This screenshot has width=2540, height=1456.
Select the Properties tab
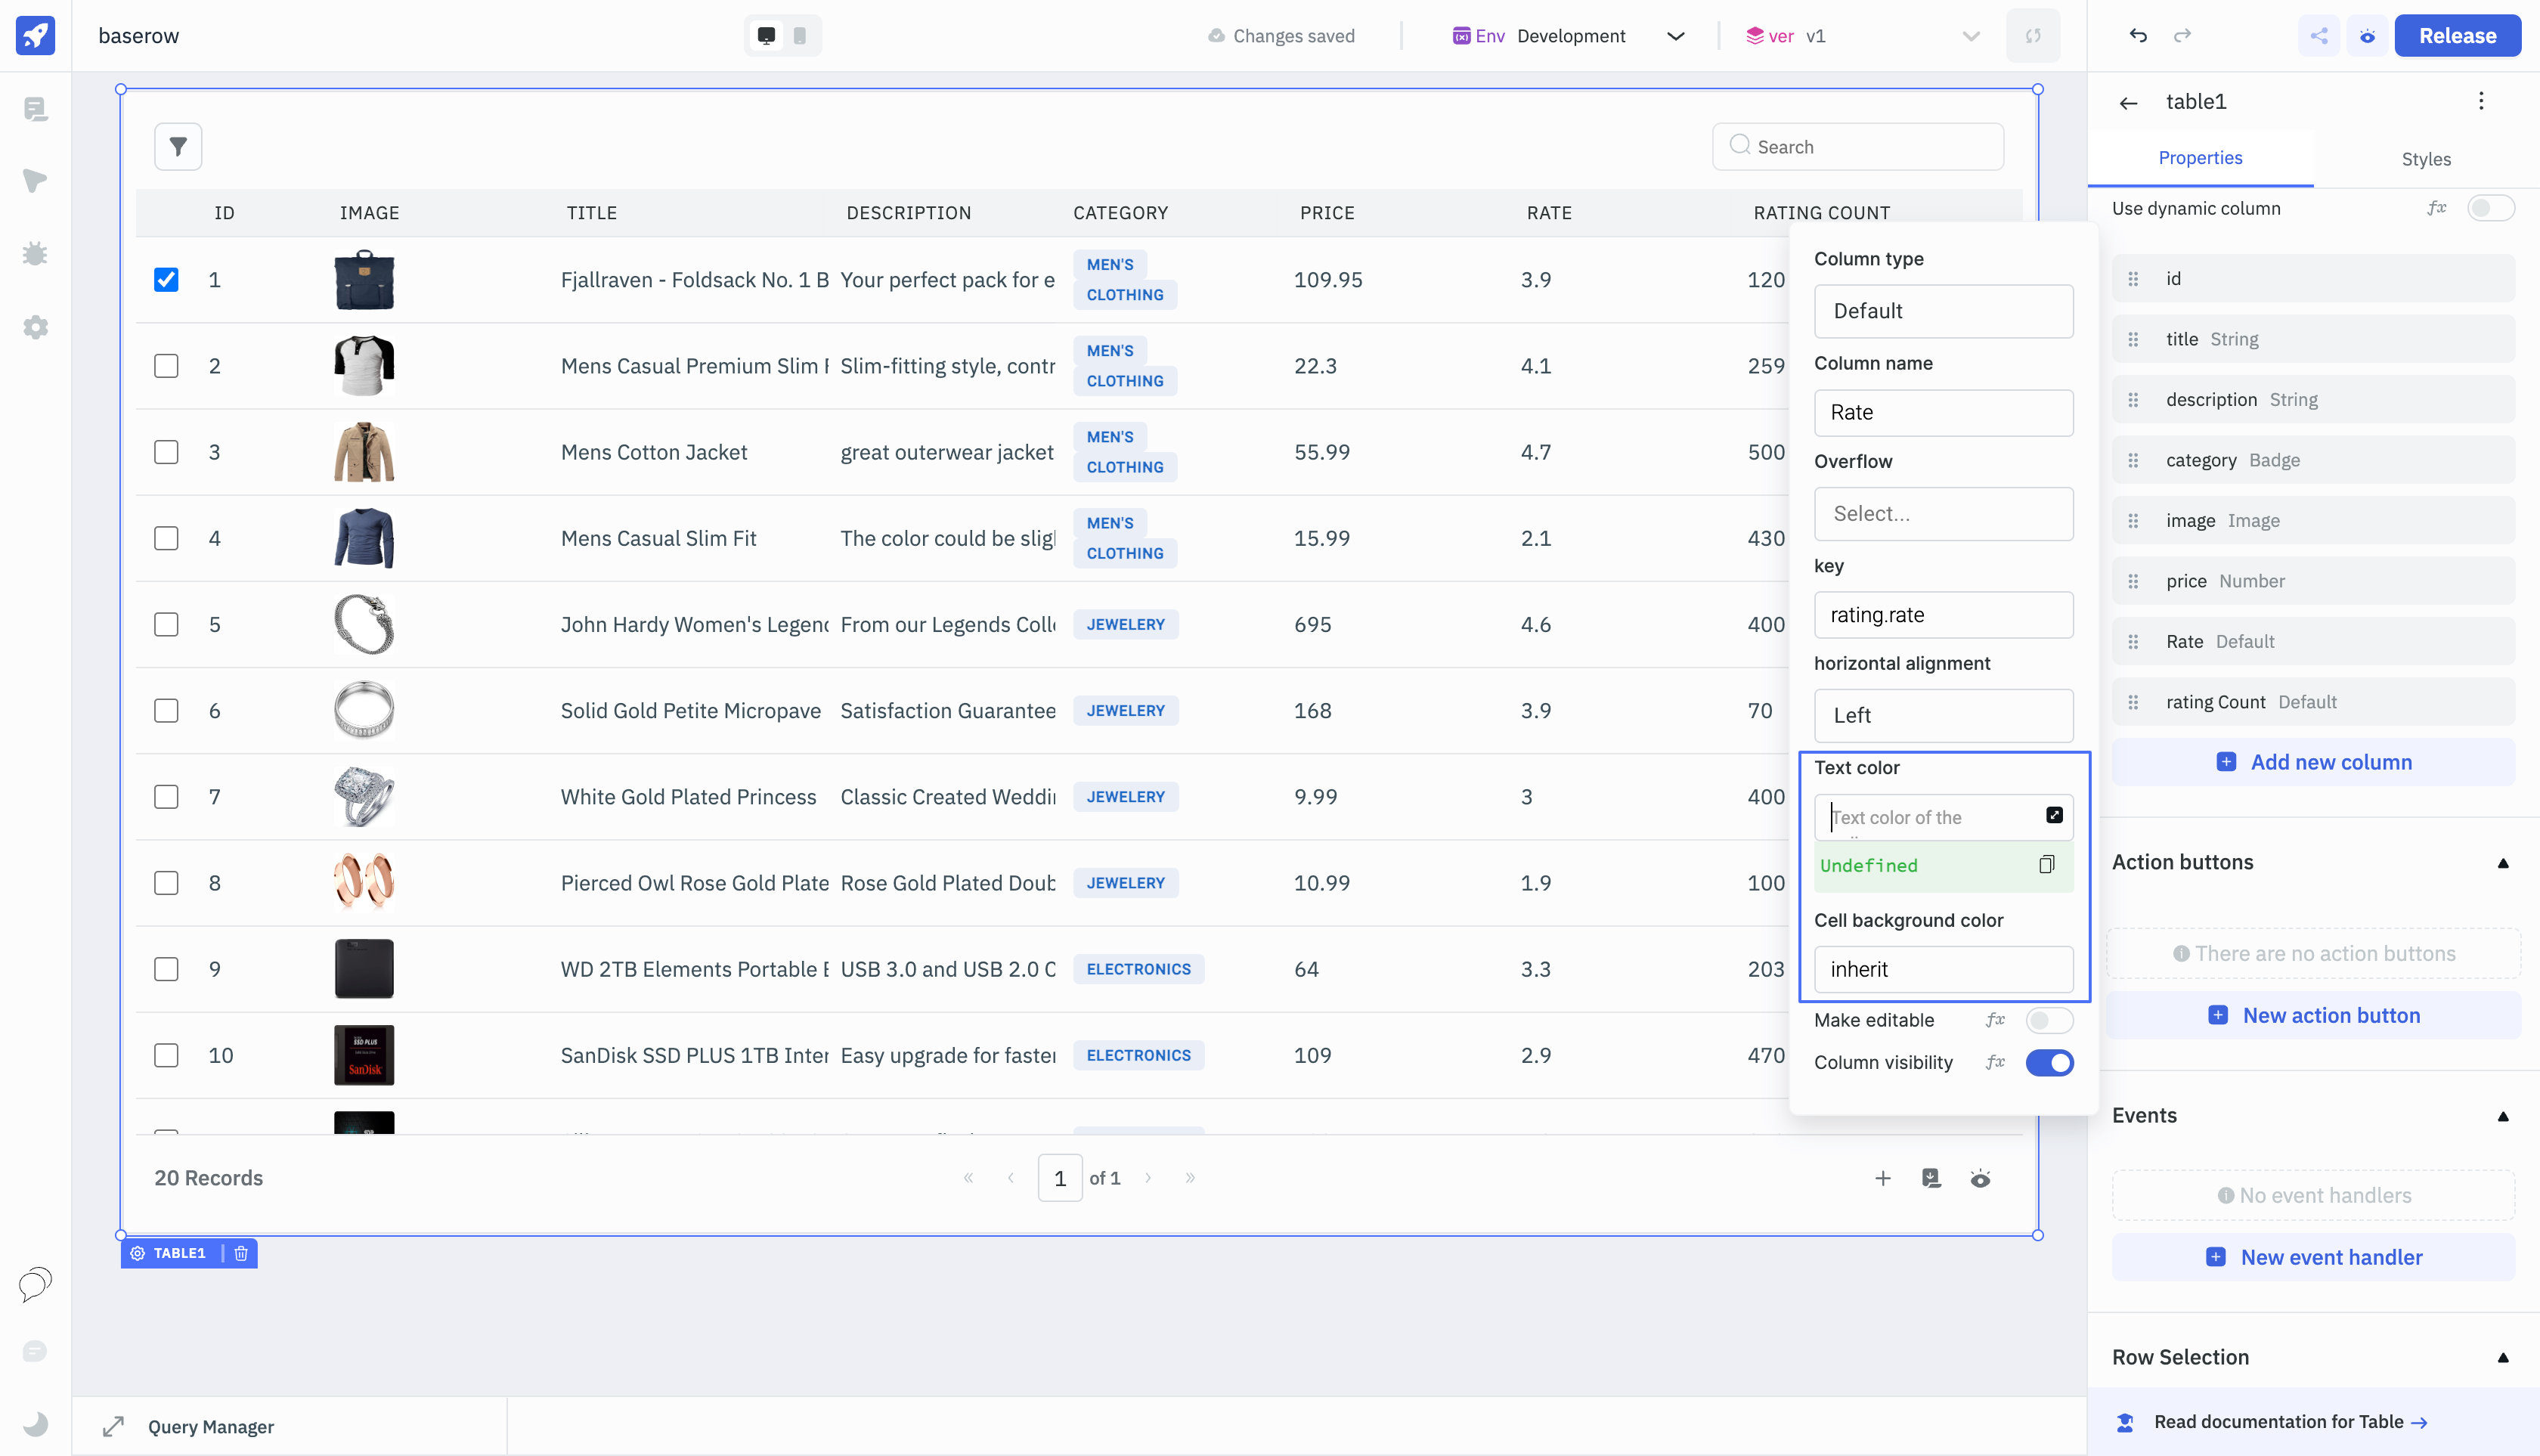pyautogui.click(x=2199, y=158)
